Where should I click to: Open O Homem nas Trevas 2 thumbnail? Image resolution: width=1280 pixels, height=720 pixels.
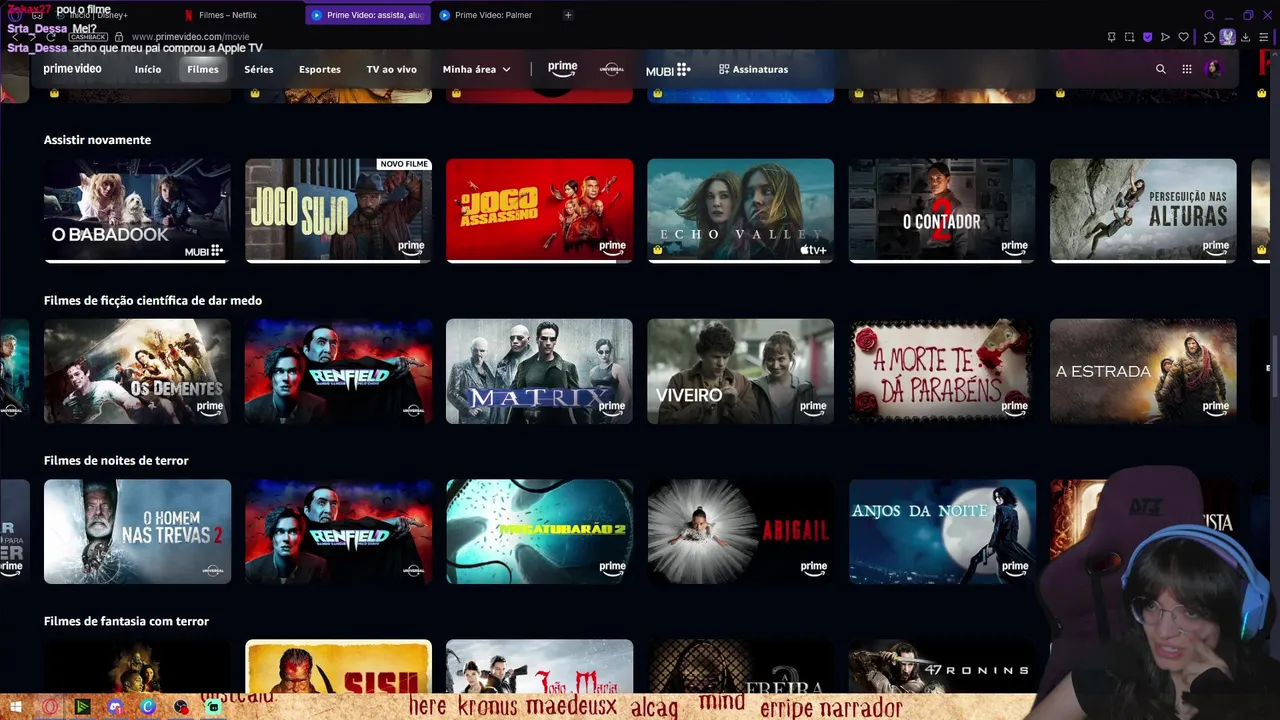click(x=137, y=531)
